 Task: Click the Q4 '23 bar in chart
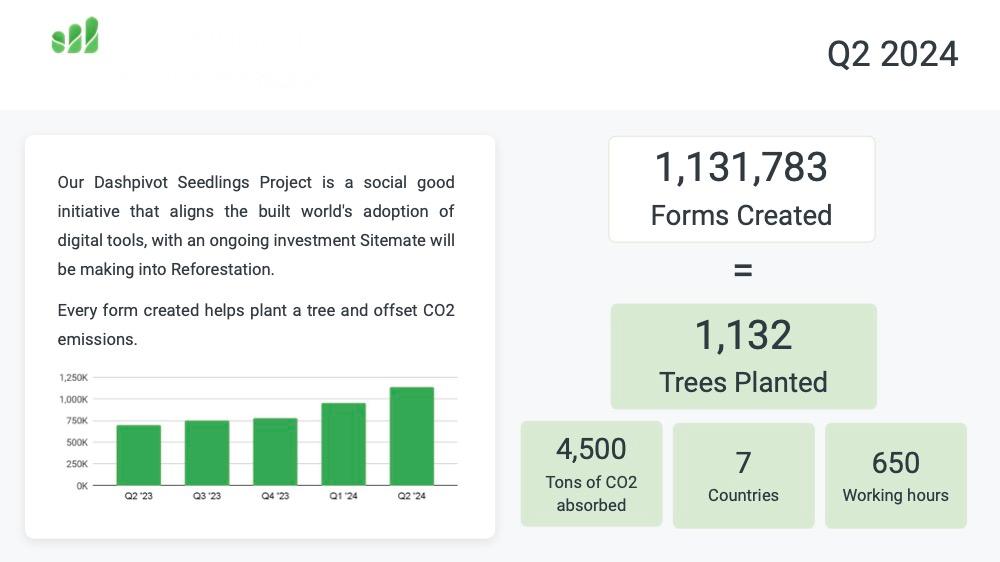tap(275, 452)
